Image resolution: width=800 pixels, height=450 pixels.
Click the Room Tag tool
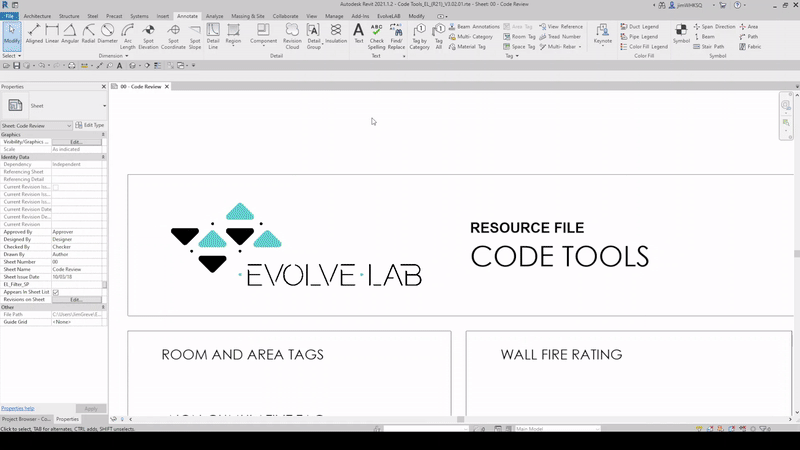[x=519, y=37]
